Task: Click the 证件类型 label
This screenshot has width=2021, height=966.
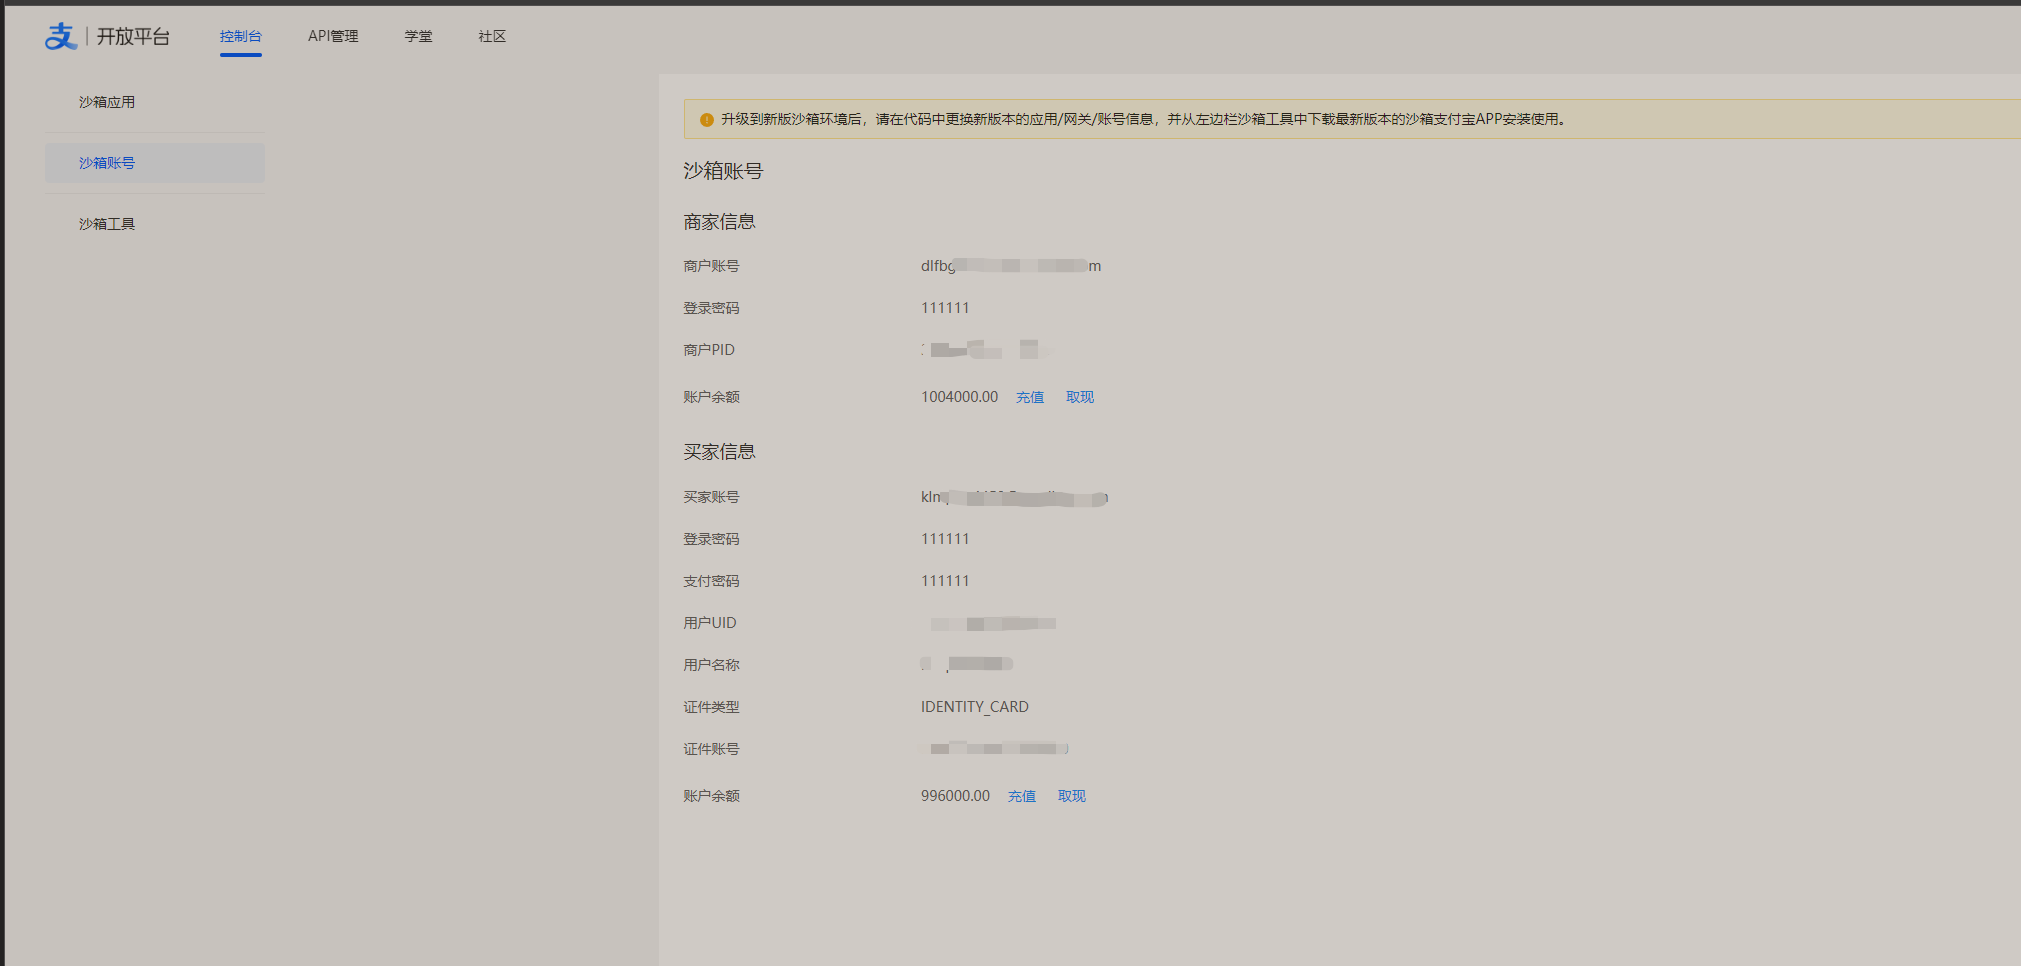Action: 711,707
